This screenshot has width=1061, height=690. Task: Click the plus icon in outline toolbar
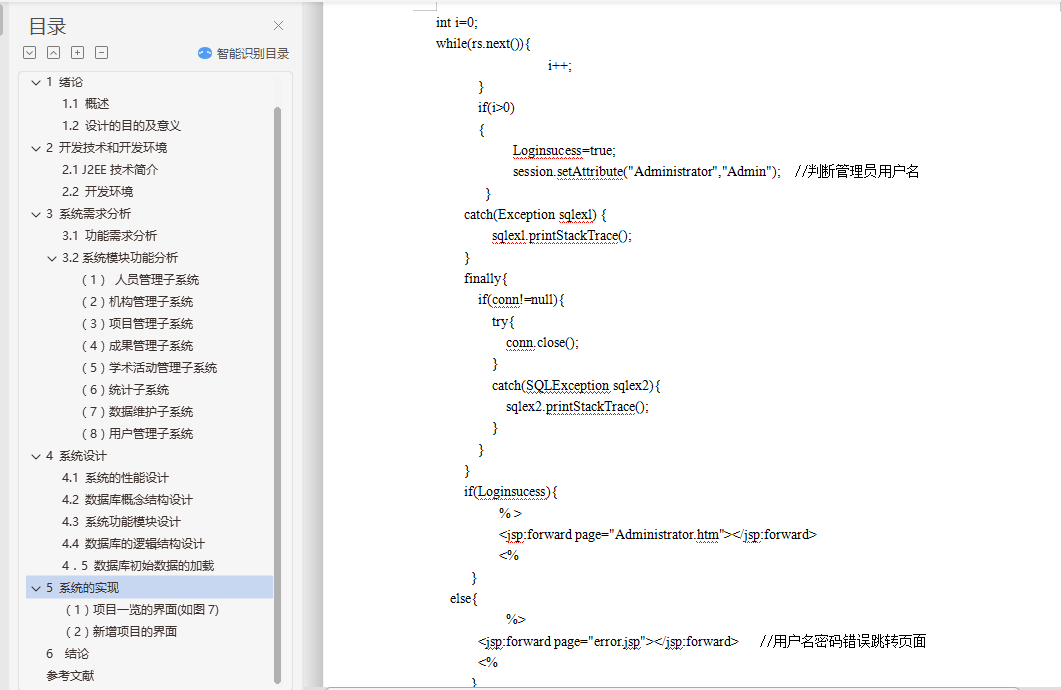[78, 53]
